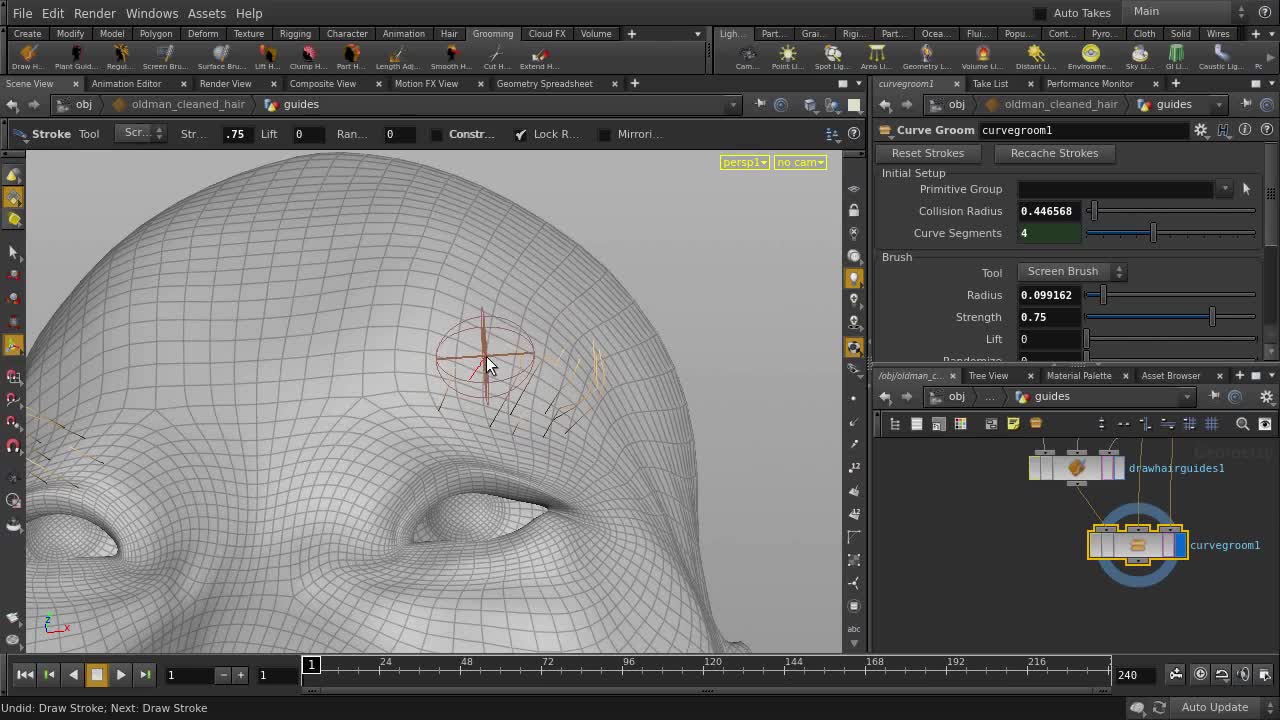Click the Reset Strokes button
Image resolution: width=1280 pixels, height=720 pixels.
pos(928,153)
